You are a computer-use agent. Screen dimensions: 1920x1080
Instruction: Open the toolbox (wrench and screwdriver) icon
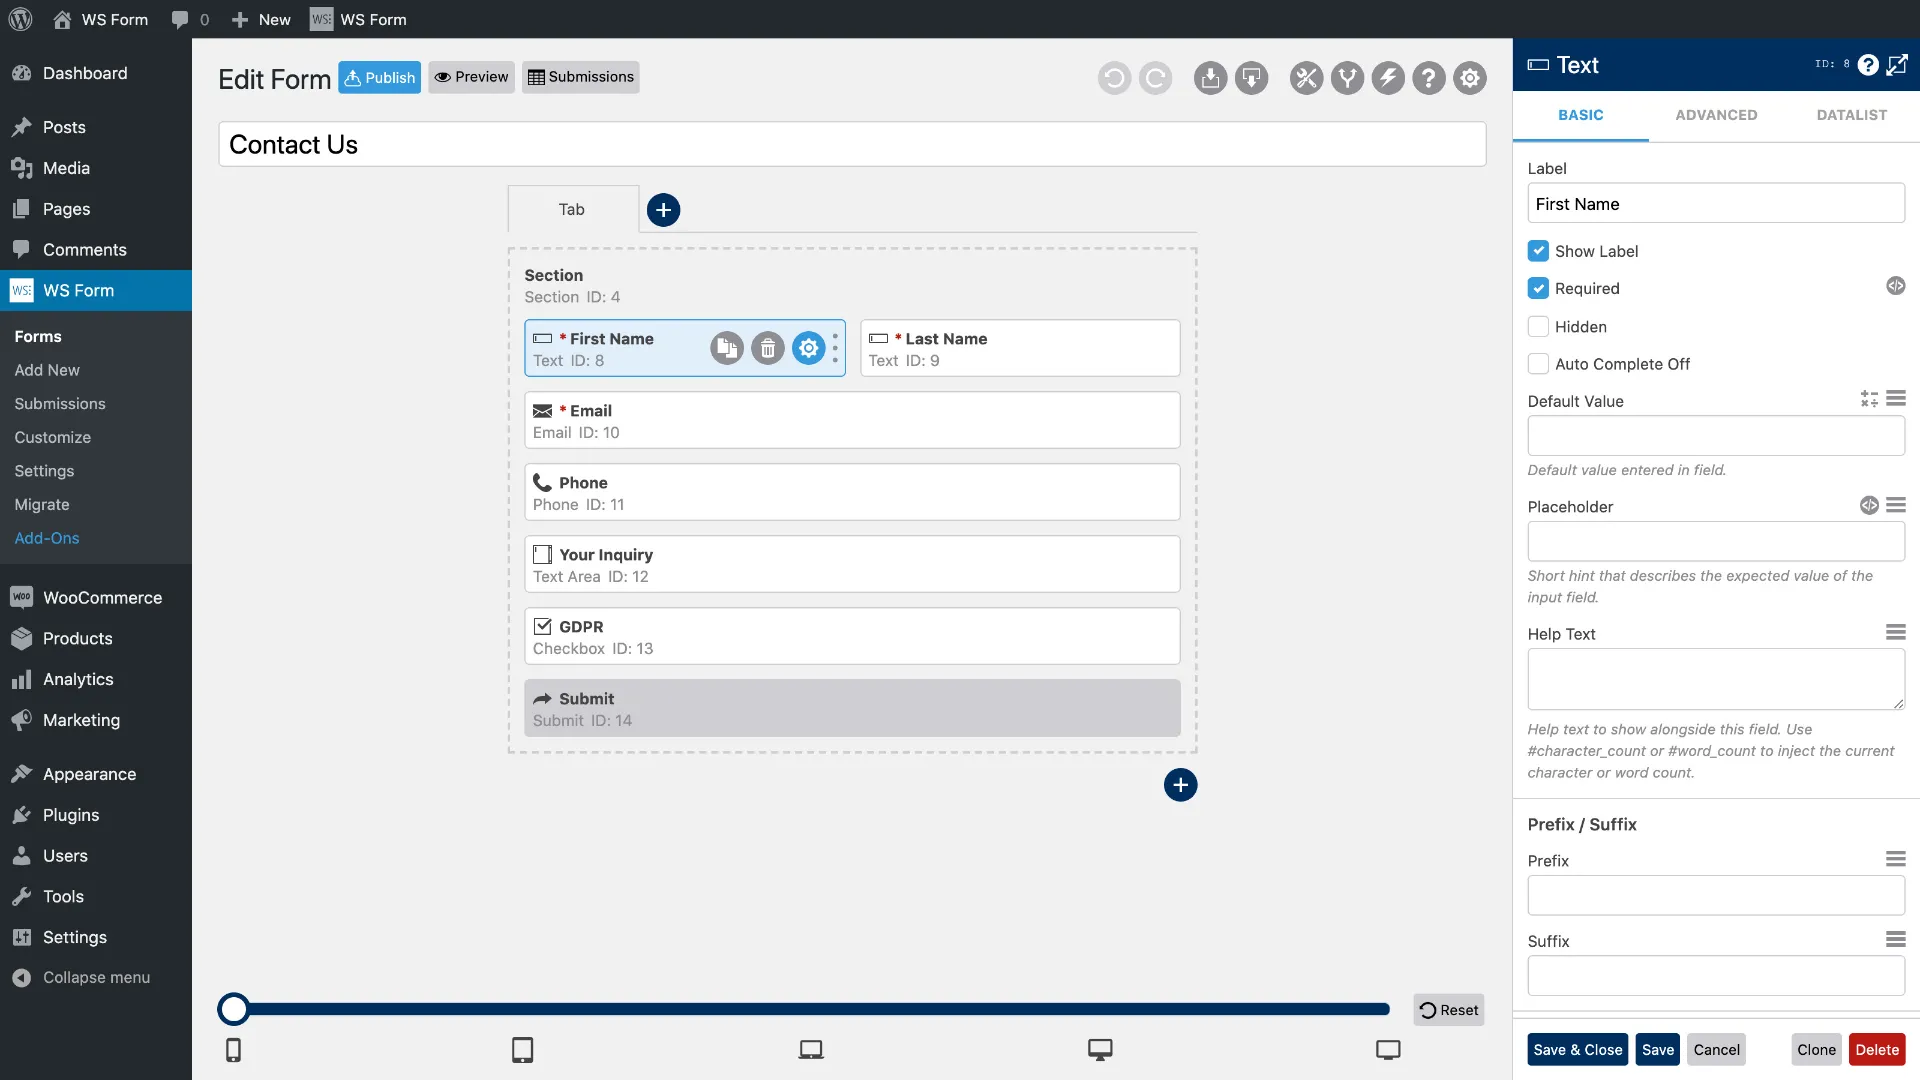point(1306,78)
